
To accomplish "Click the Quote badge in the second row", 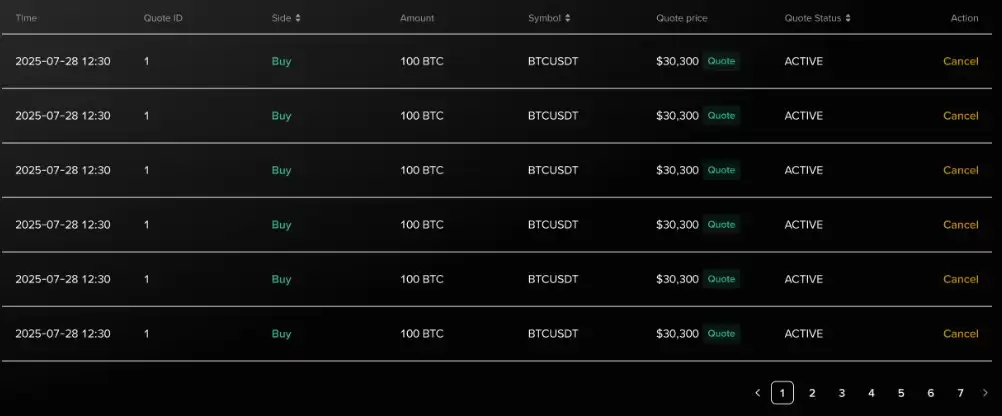I will click(721, 116).
